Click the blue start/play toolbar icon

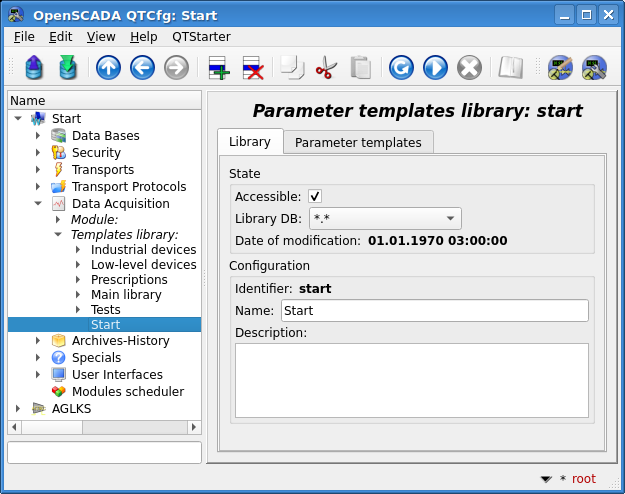point(435,67)
